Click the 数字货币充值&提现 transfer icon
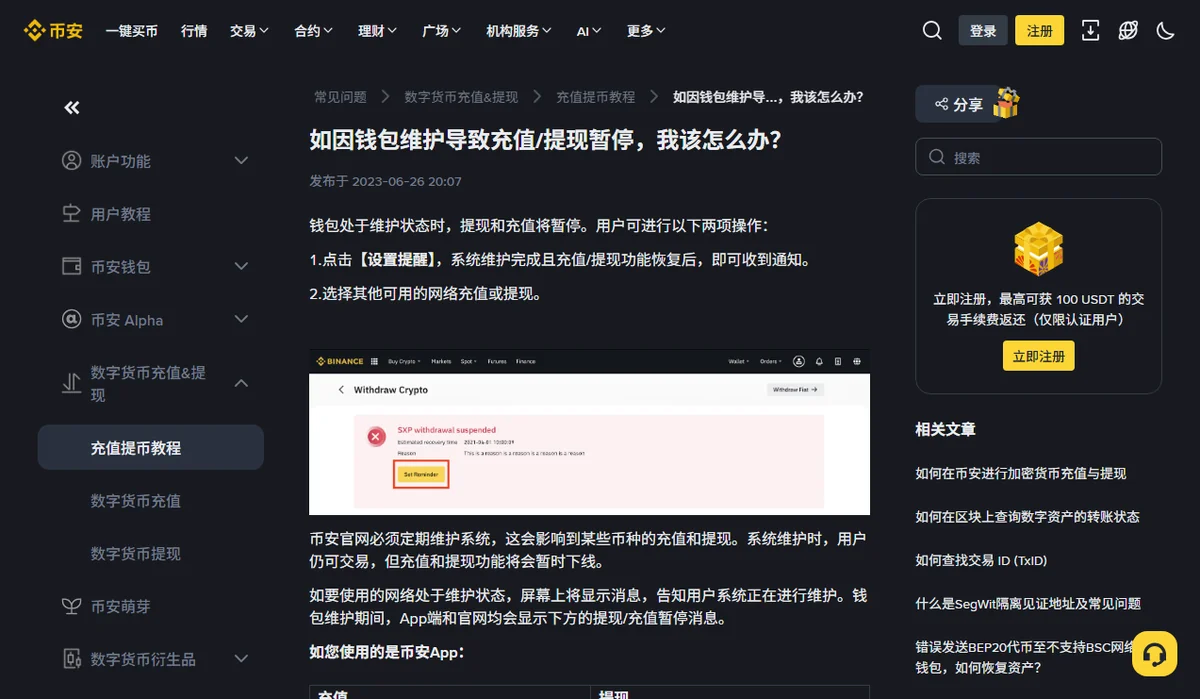1200x699 pixels. pyautogui.click(x=71, y=383)
